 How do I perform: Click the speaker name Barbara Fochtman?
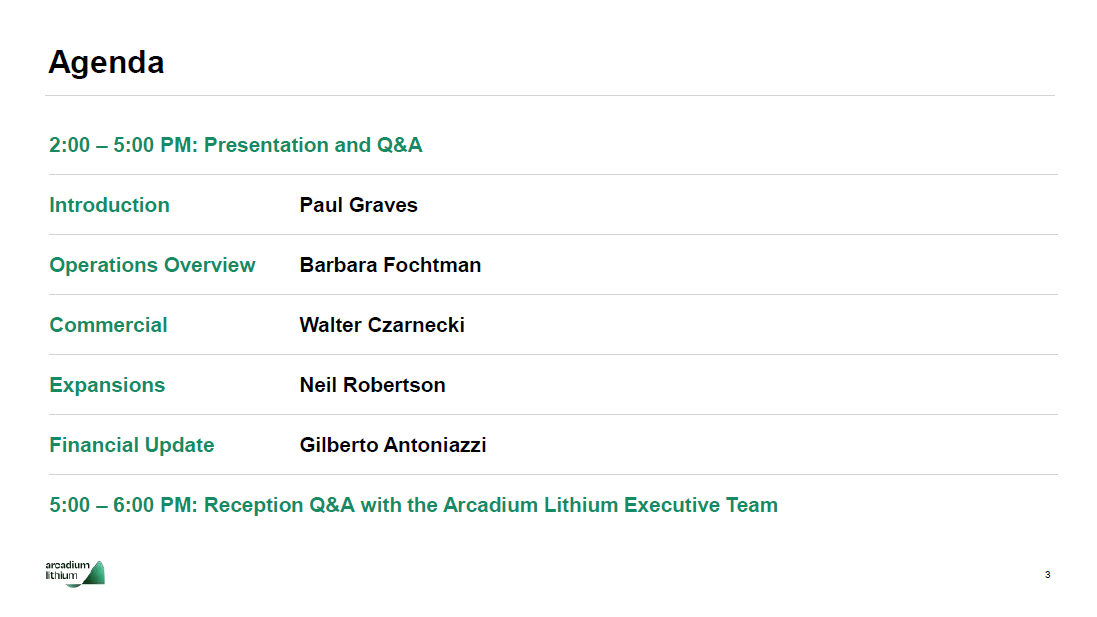point(390,265)
